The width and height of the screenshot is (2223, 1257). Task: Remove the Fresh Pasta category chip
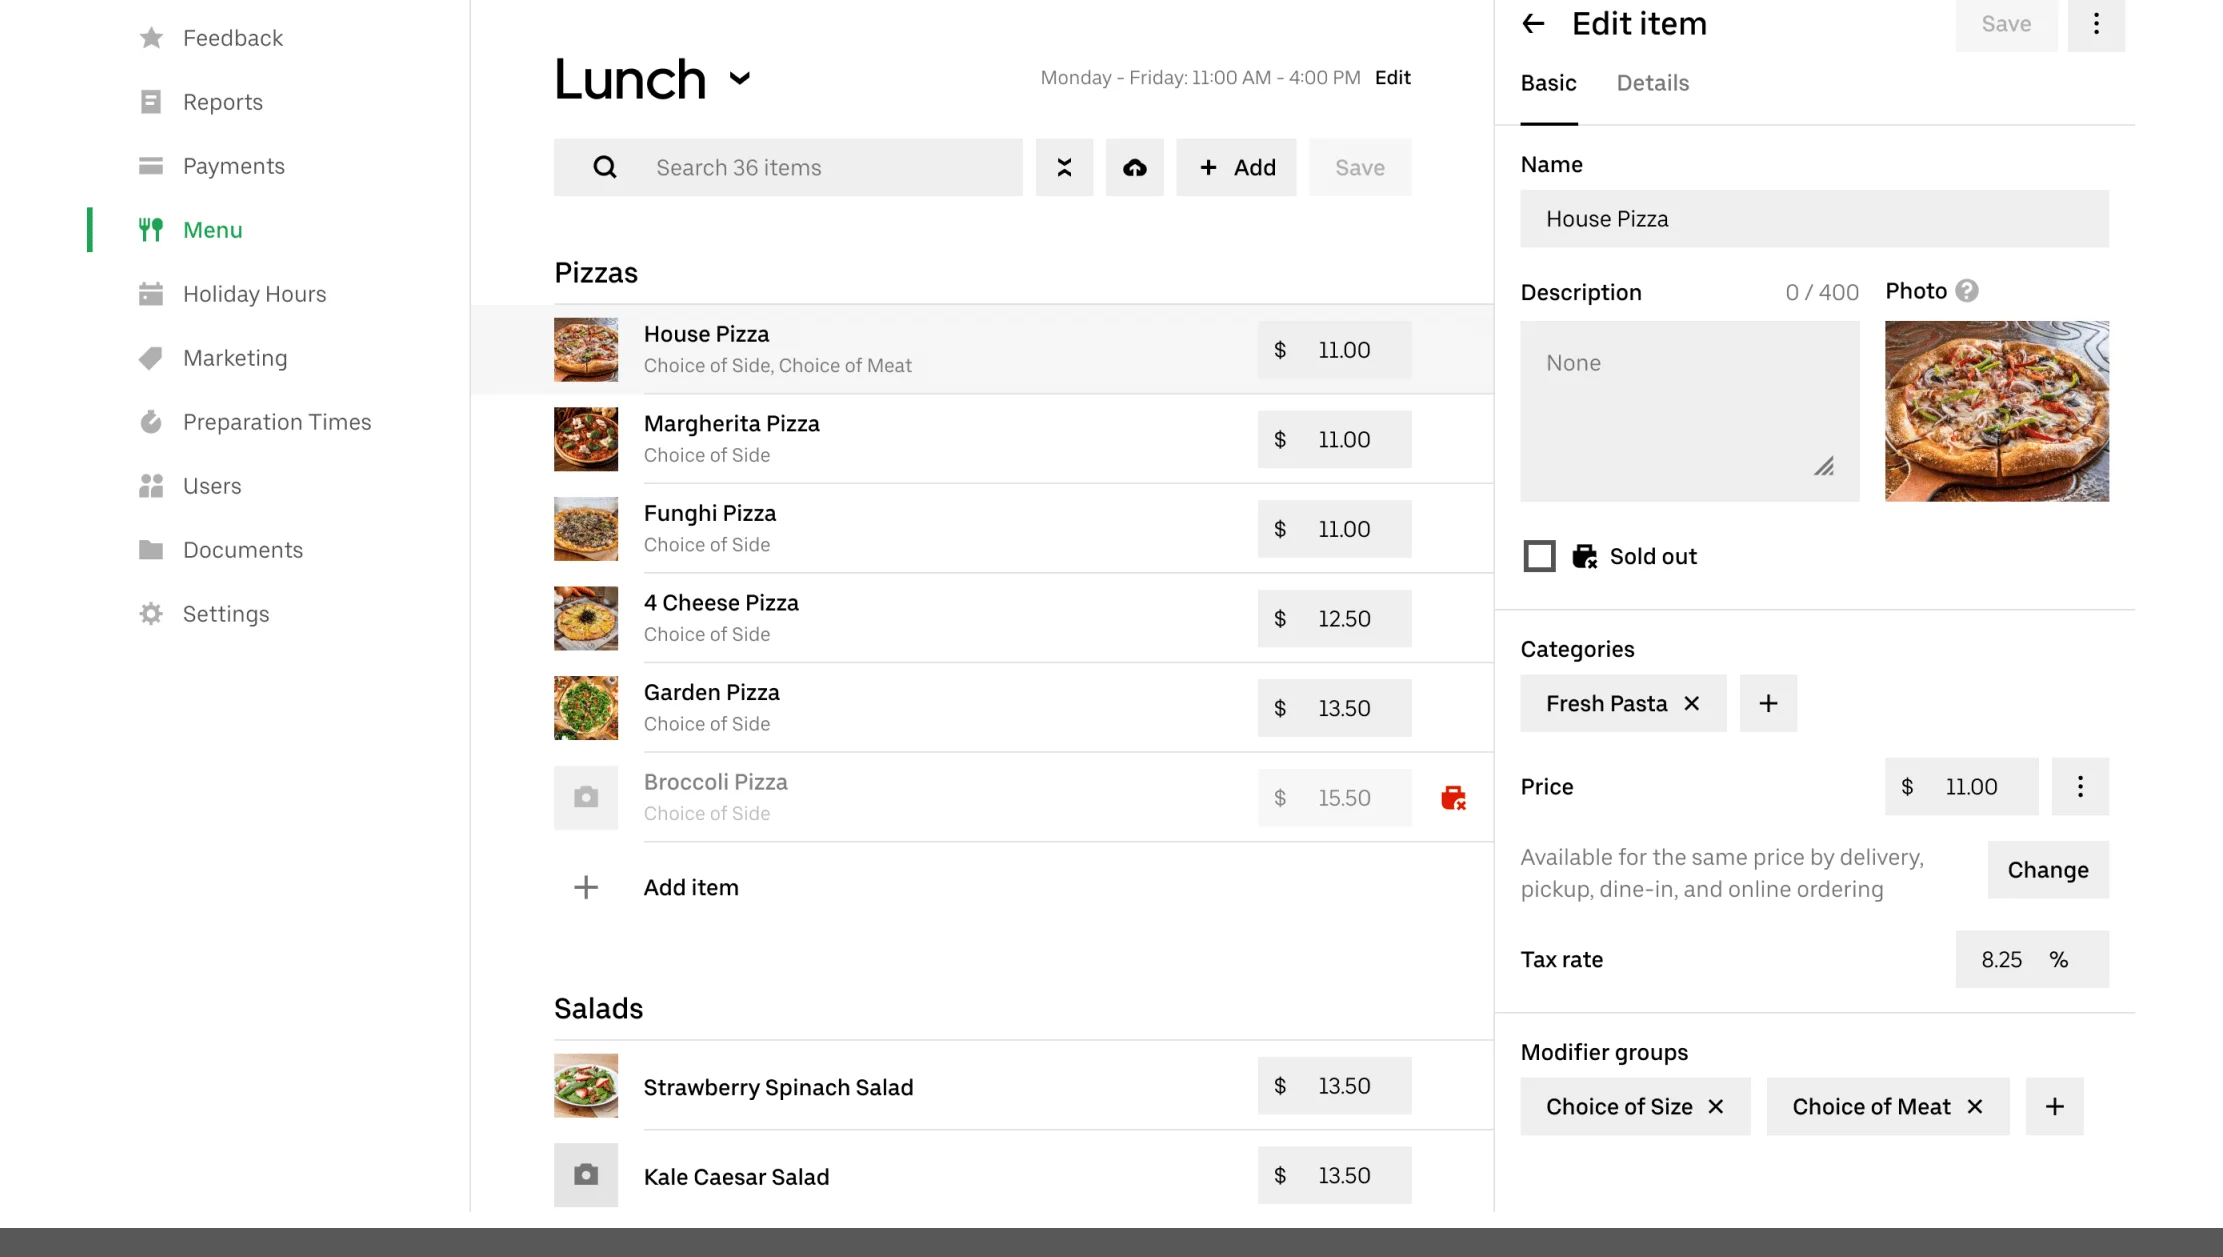[x=1691, y=703]
